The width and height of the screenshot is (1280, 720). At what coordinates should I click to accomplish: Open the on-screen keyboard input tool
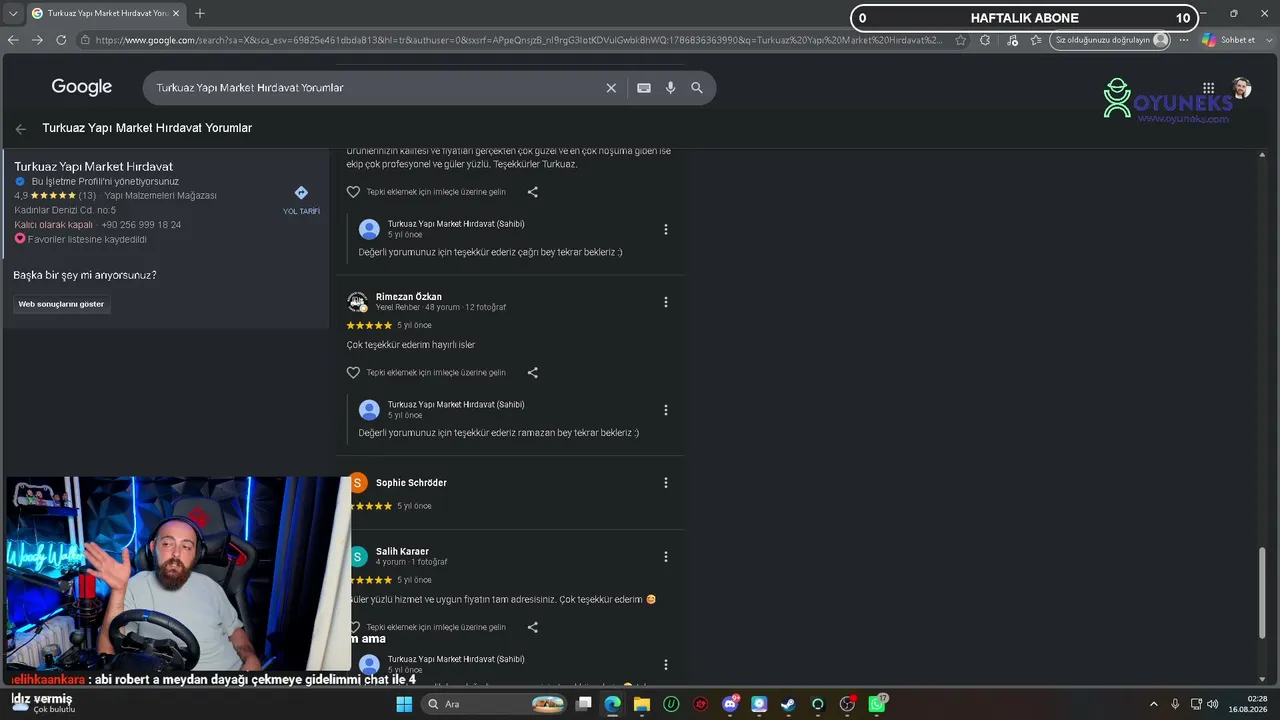pos(644,88)
